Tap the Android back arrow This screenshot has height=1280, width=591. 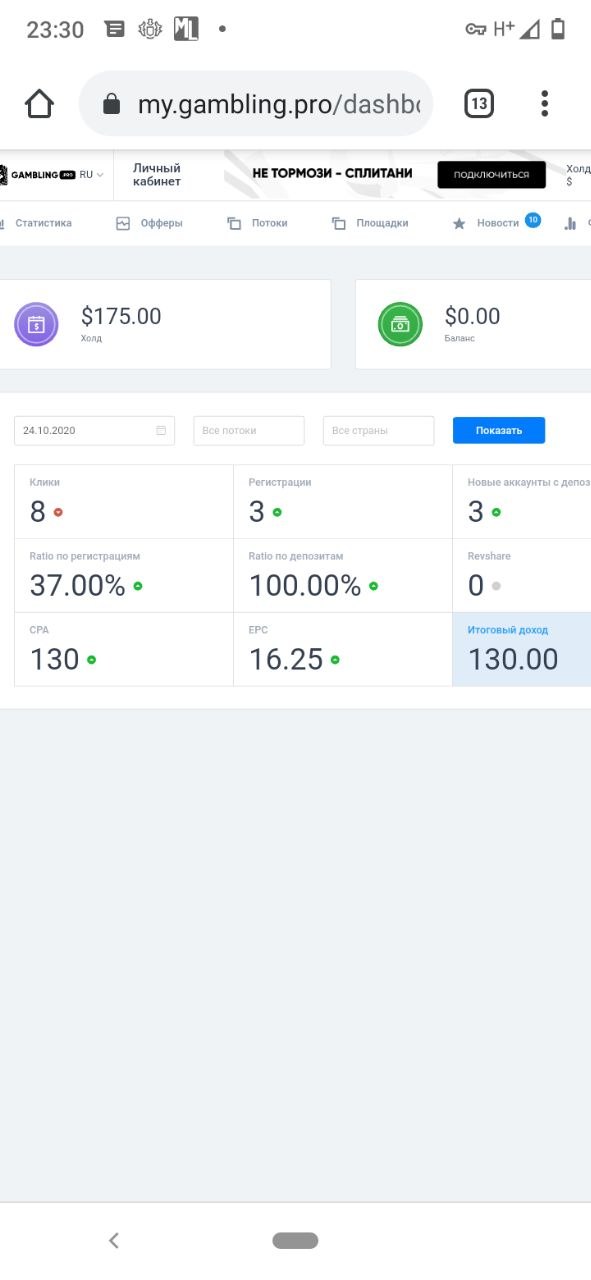114,1240
